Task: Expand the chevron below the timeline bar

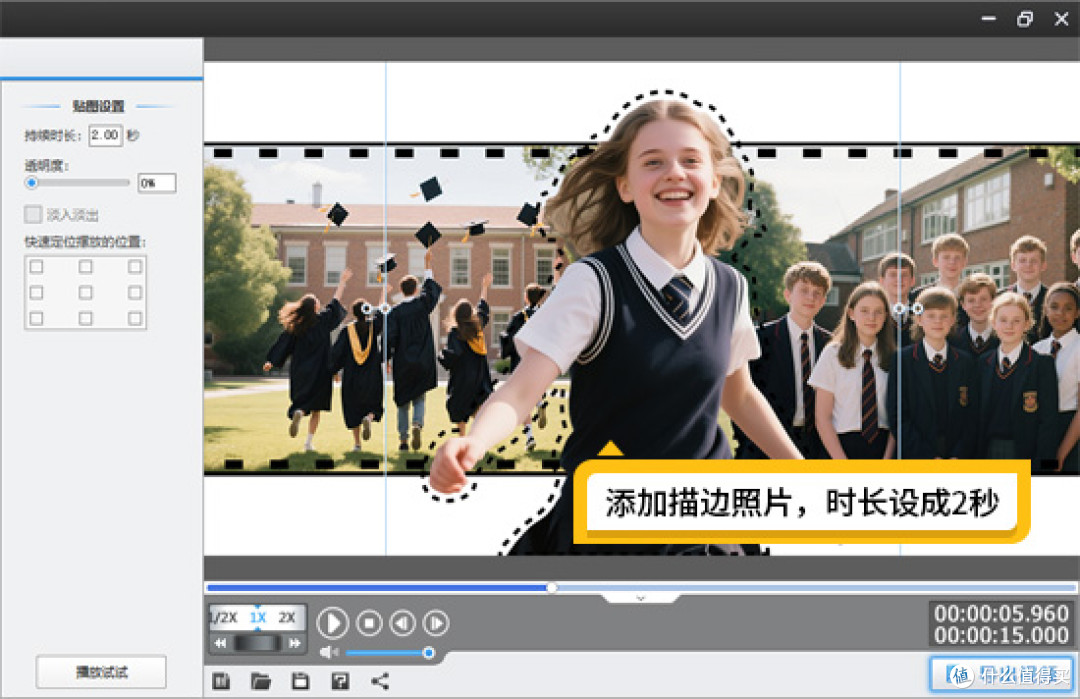Action: 641,598
